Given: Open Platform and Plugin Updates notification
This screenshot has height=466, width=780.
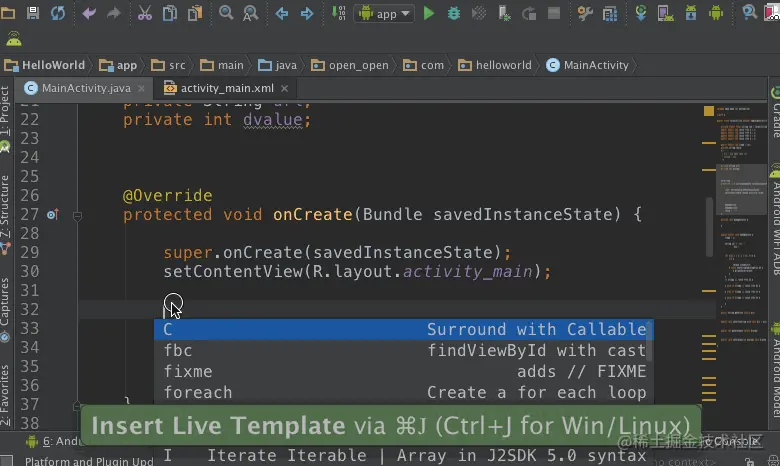Looking at the screenshot, I should click(x=90, y=462).
